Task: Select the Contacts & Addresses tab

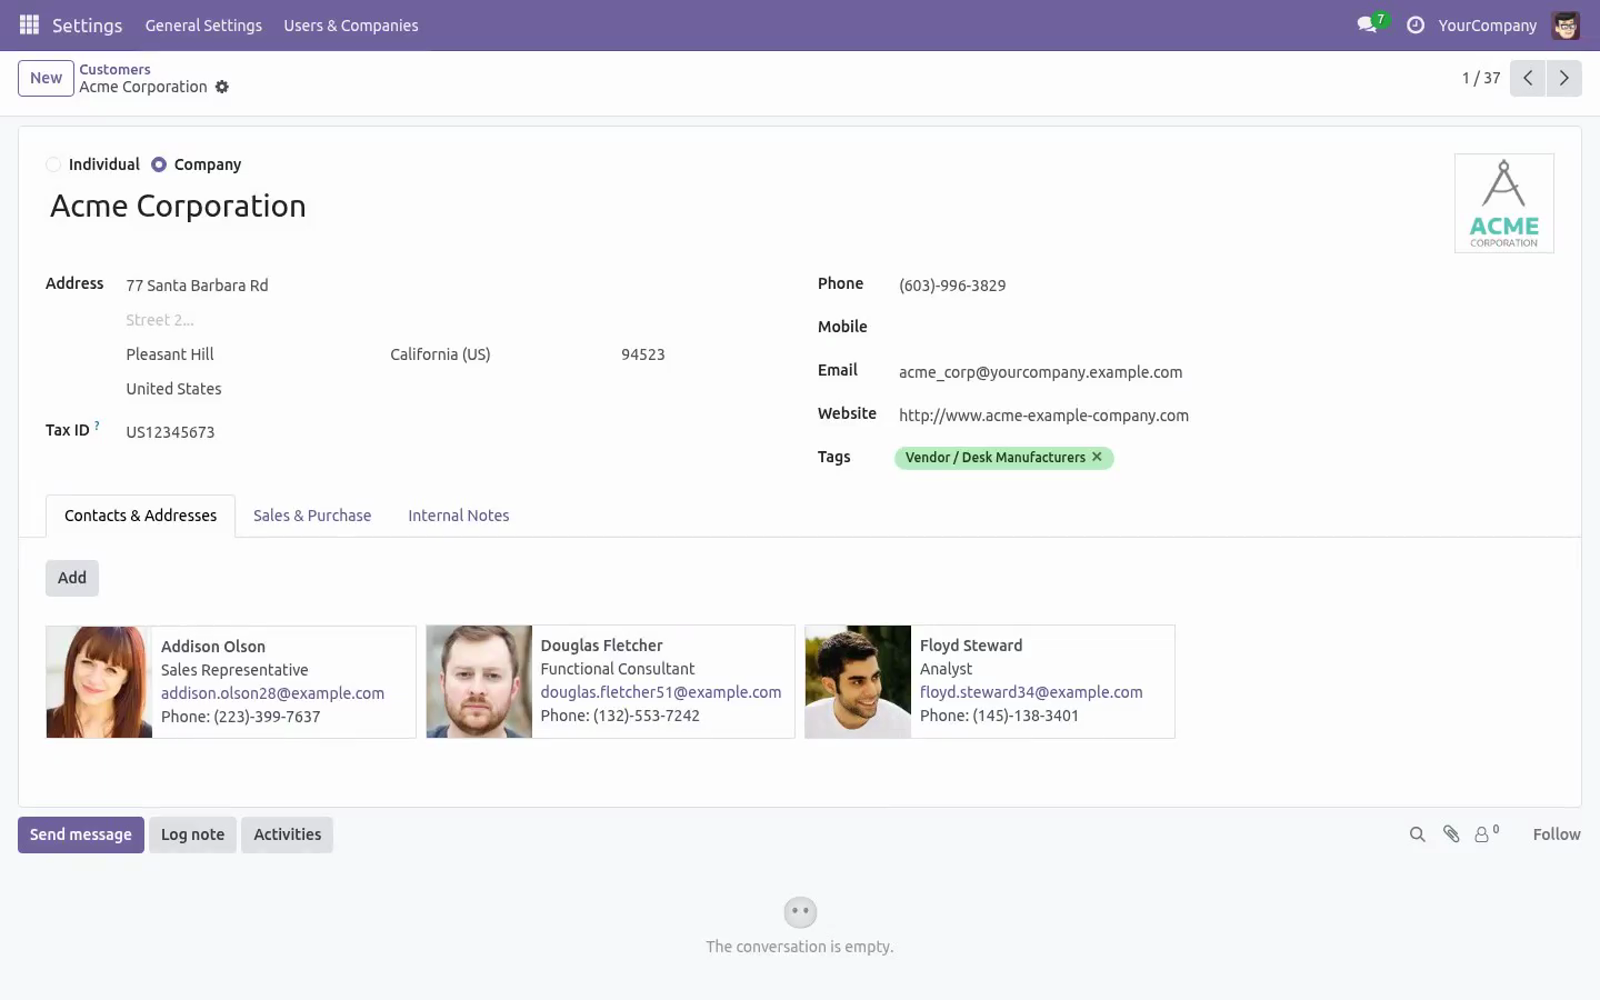Action: click(x=140, y=516)
